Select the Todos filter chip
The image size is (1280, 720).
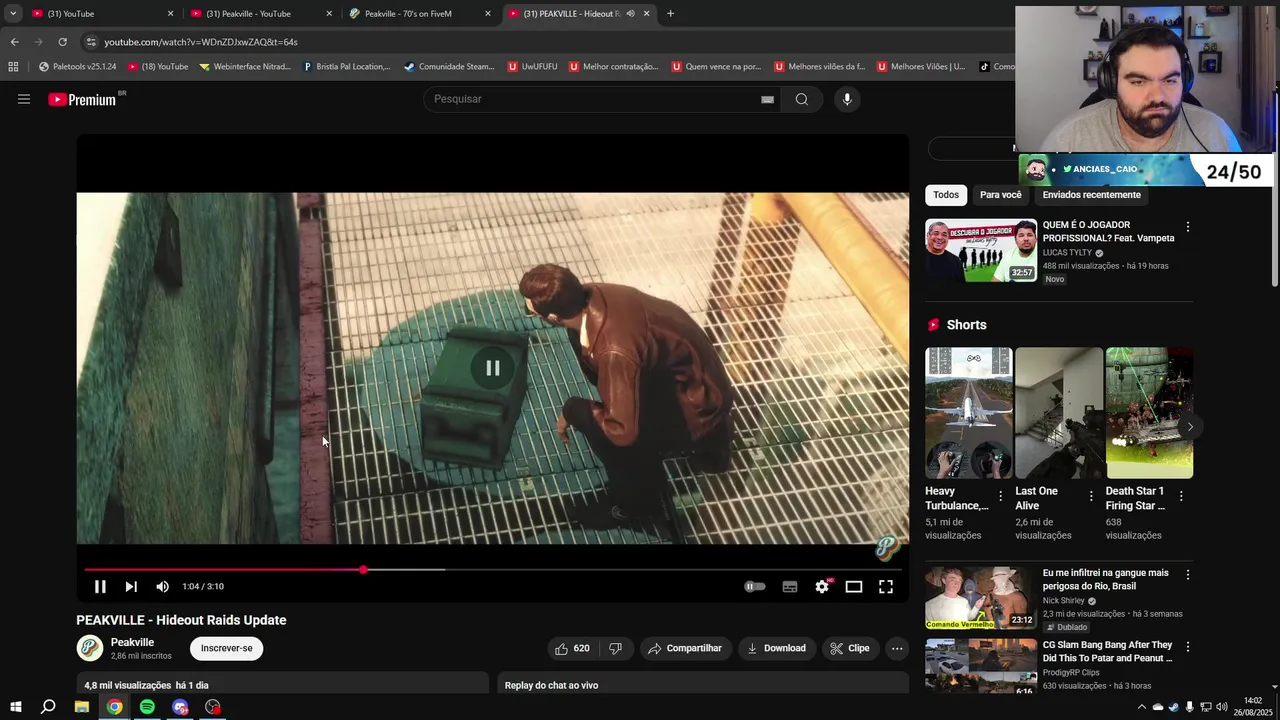pos(946,195)
